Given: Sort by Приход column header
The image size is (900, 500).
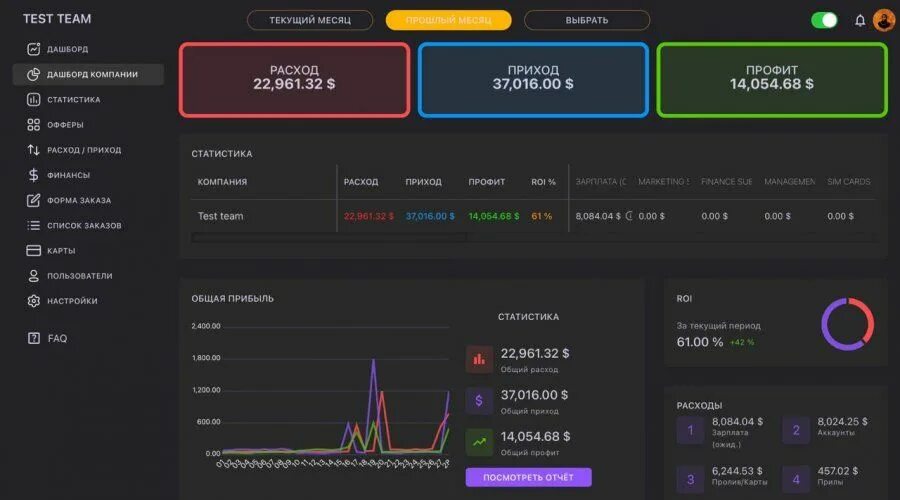Looking at the screenshot, I should click(x=424, y=181).
